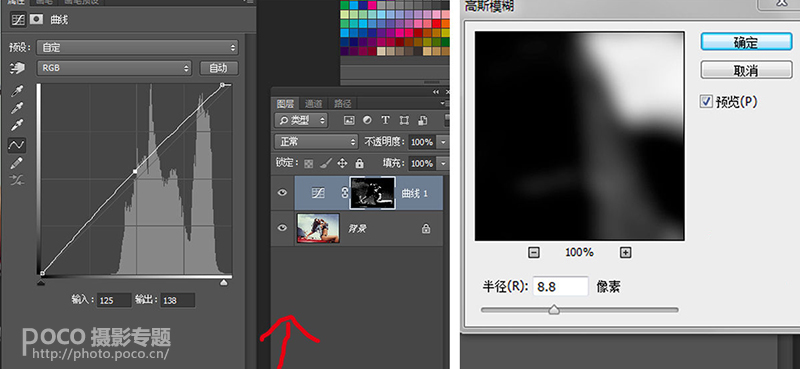The height and width of the screenshot is (369, 800).
Task: Click the 输入 field showing 125
Action: [114, 300]
